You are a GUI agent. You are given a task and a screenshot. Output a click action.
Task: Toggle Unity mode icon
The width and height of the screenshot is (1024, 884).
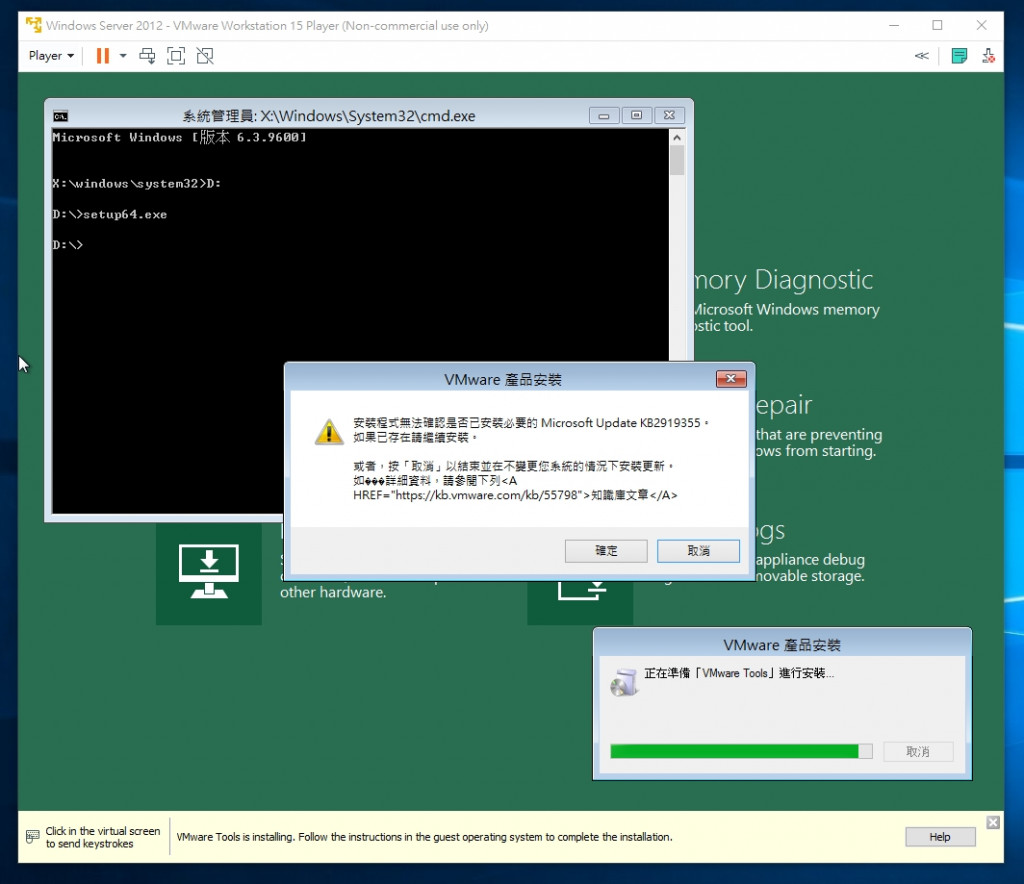(x=205, y=56)
